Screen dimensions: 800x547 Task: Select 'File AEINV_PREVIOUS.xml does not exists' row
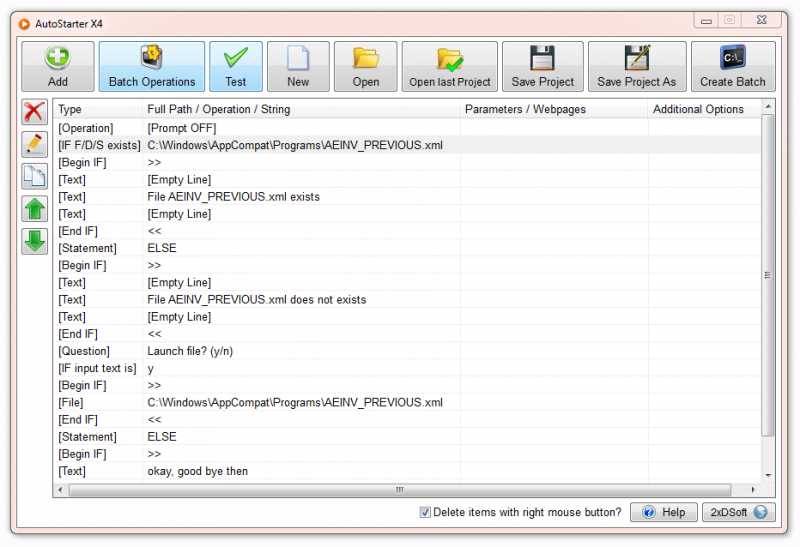[x=407, y=300]
